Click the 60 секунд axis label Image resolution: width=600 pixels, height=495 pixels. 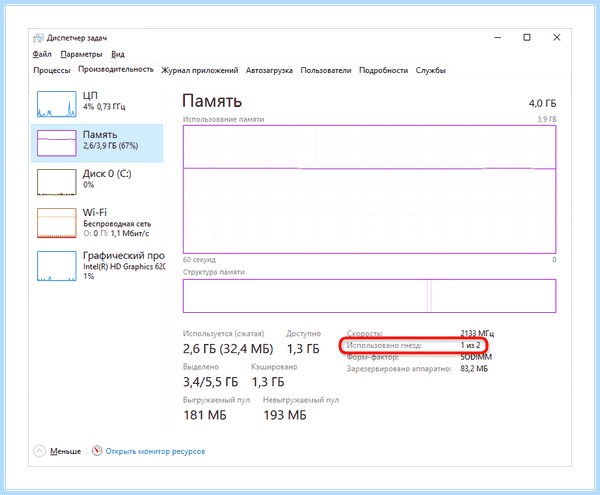pyautogui.click(x=199, y=260)
